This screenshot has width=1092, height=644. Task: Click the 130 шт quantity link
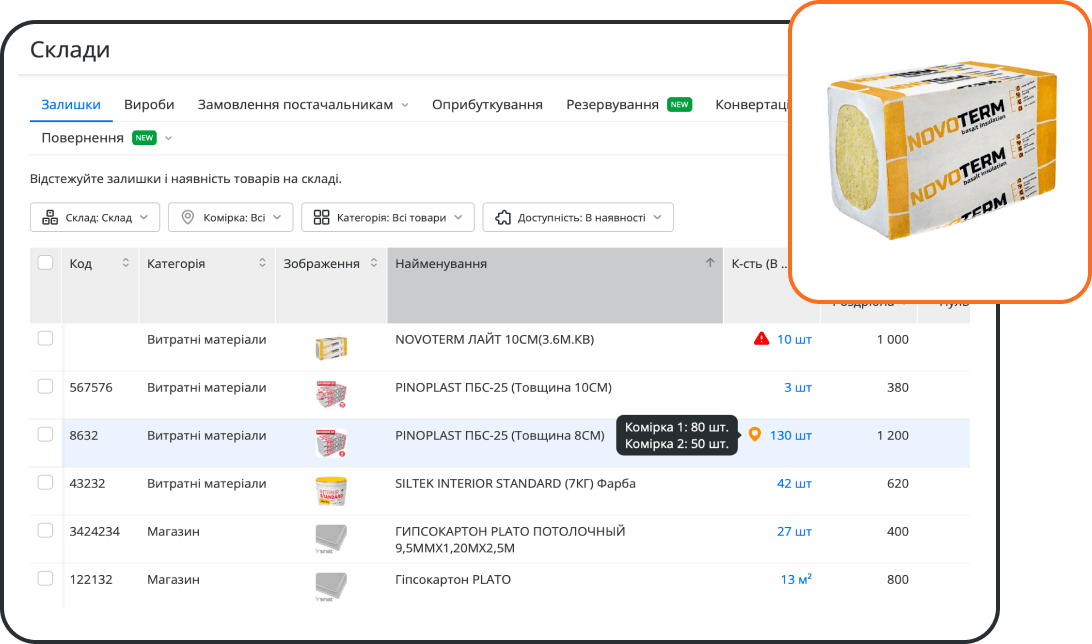pos(790,435)
